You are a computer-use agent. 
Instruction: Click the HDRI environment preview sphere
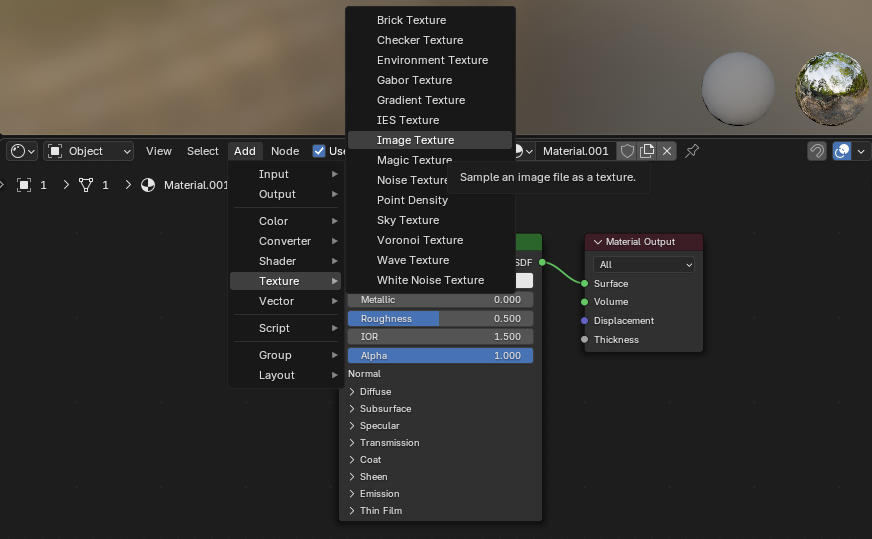point(831,89)
